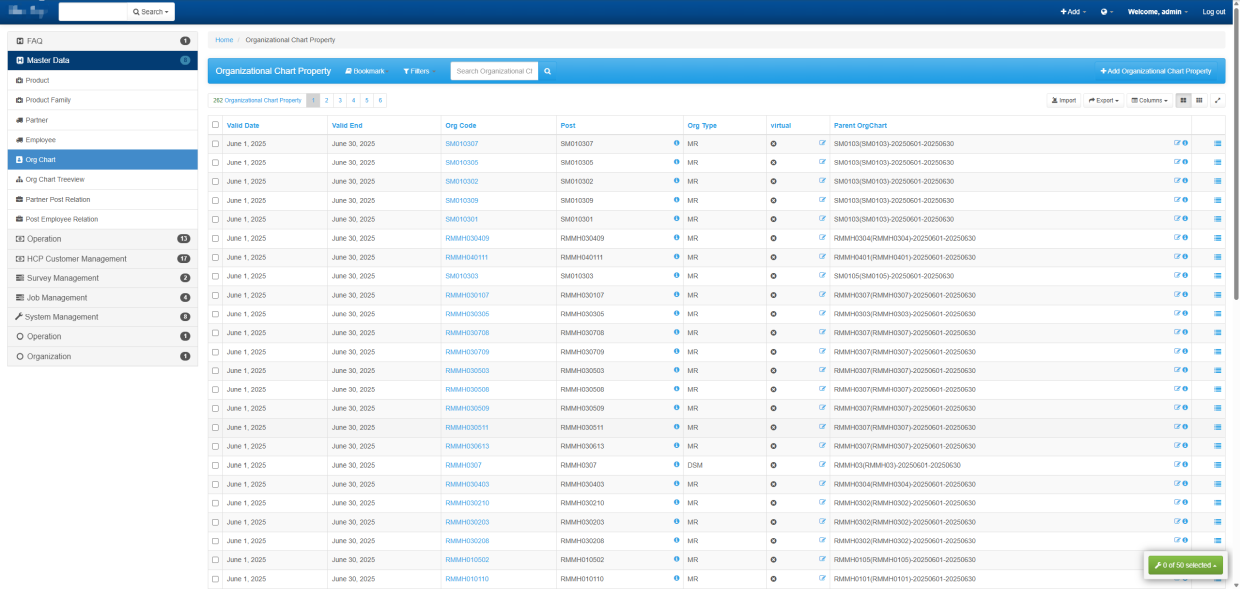1240x589 pixels.
Task: Click Add Organizational Chart Property button
Action: pos(1155,71)
